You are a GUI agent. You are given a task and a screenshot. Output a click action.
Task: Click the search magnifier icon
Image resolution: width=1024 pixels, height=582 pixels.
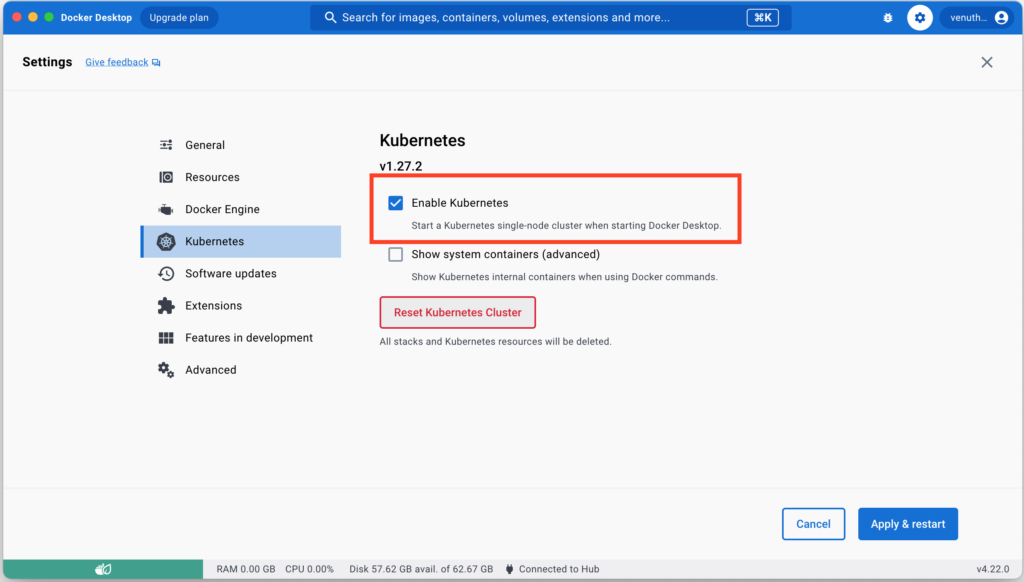pos(330,18)
